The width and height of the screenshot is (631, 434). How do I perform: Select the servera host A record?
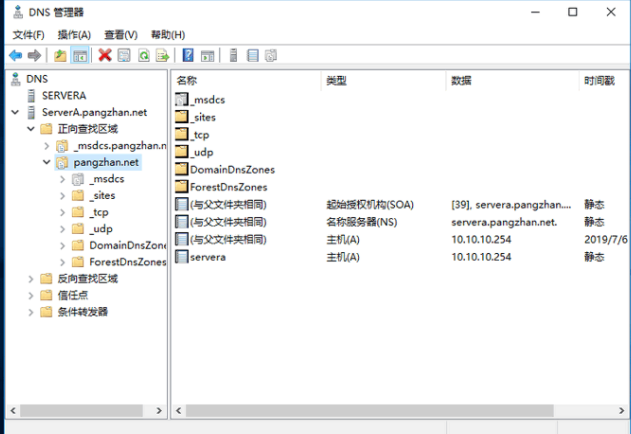[400, 257]
